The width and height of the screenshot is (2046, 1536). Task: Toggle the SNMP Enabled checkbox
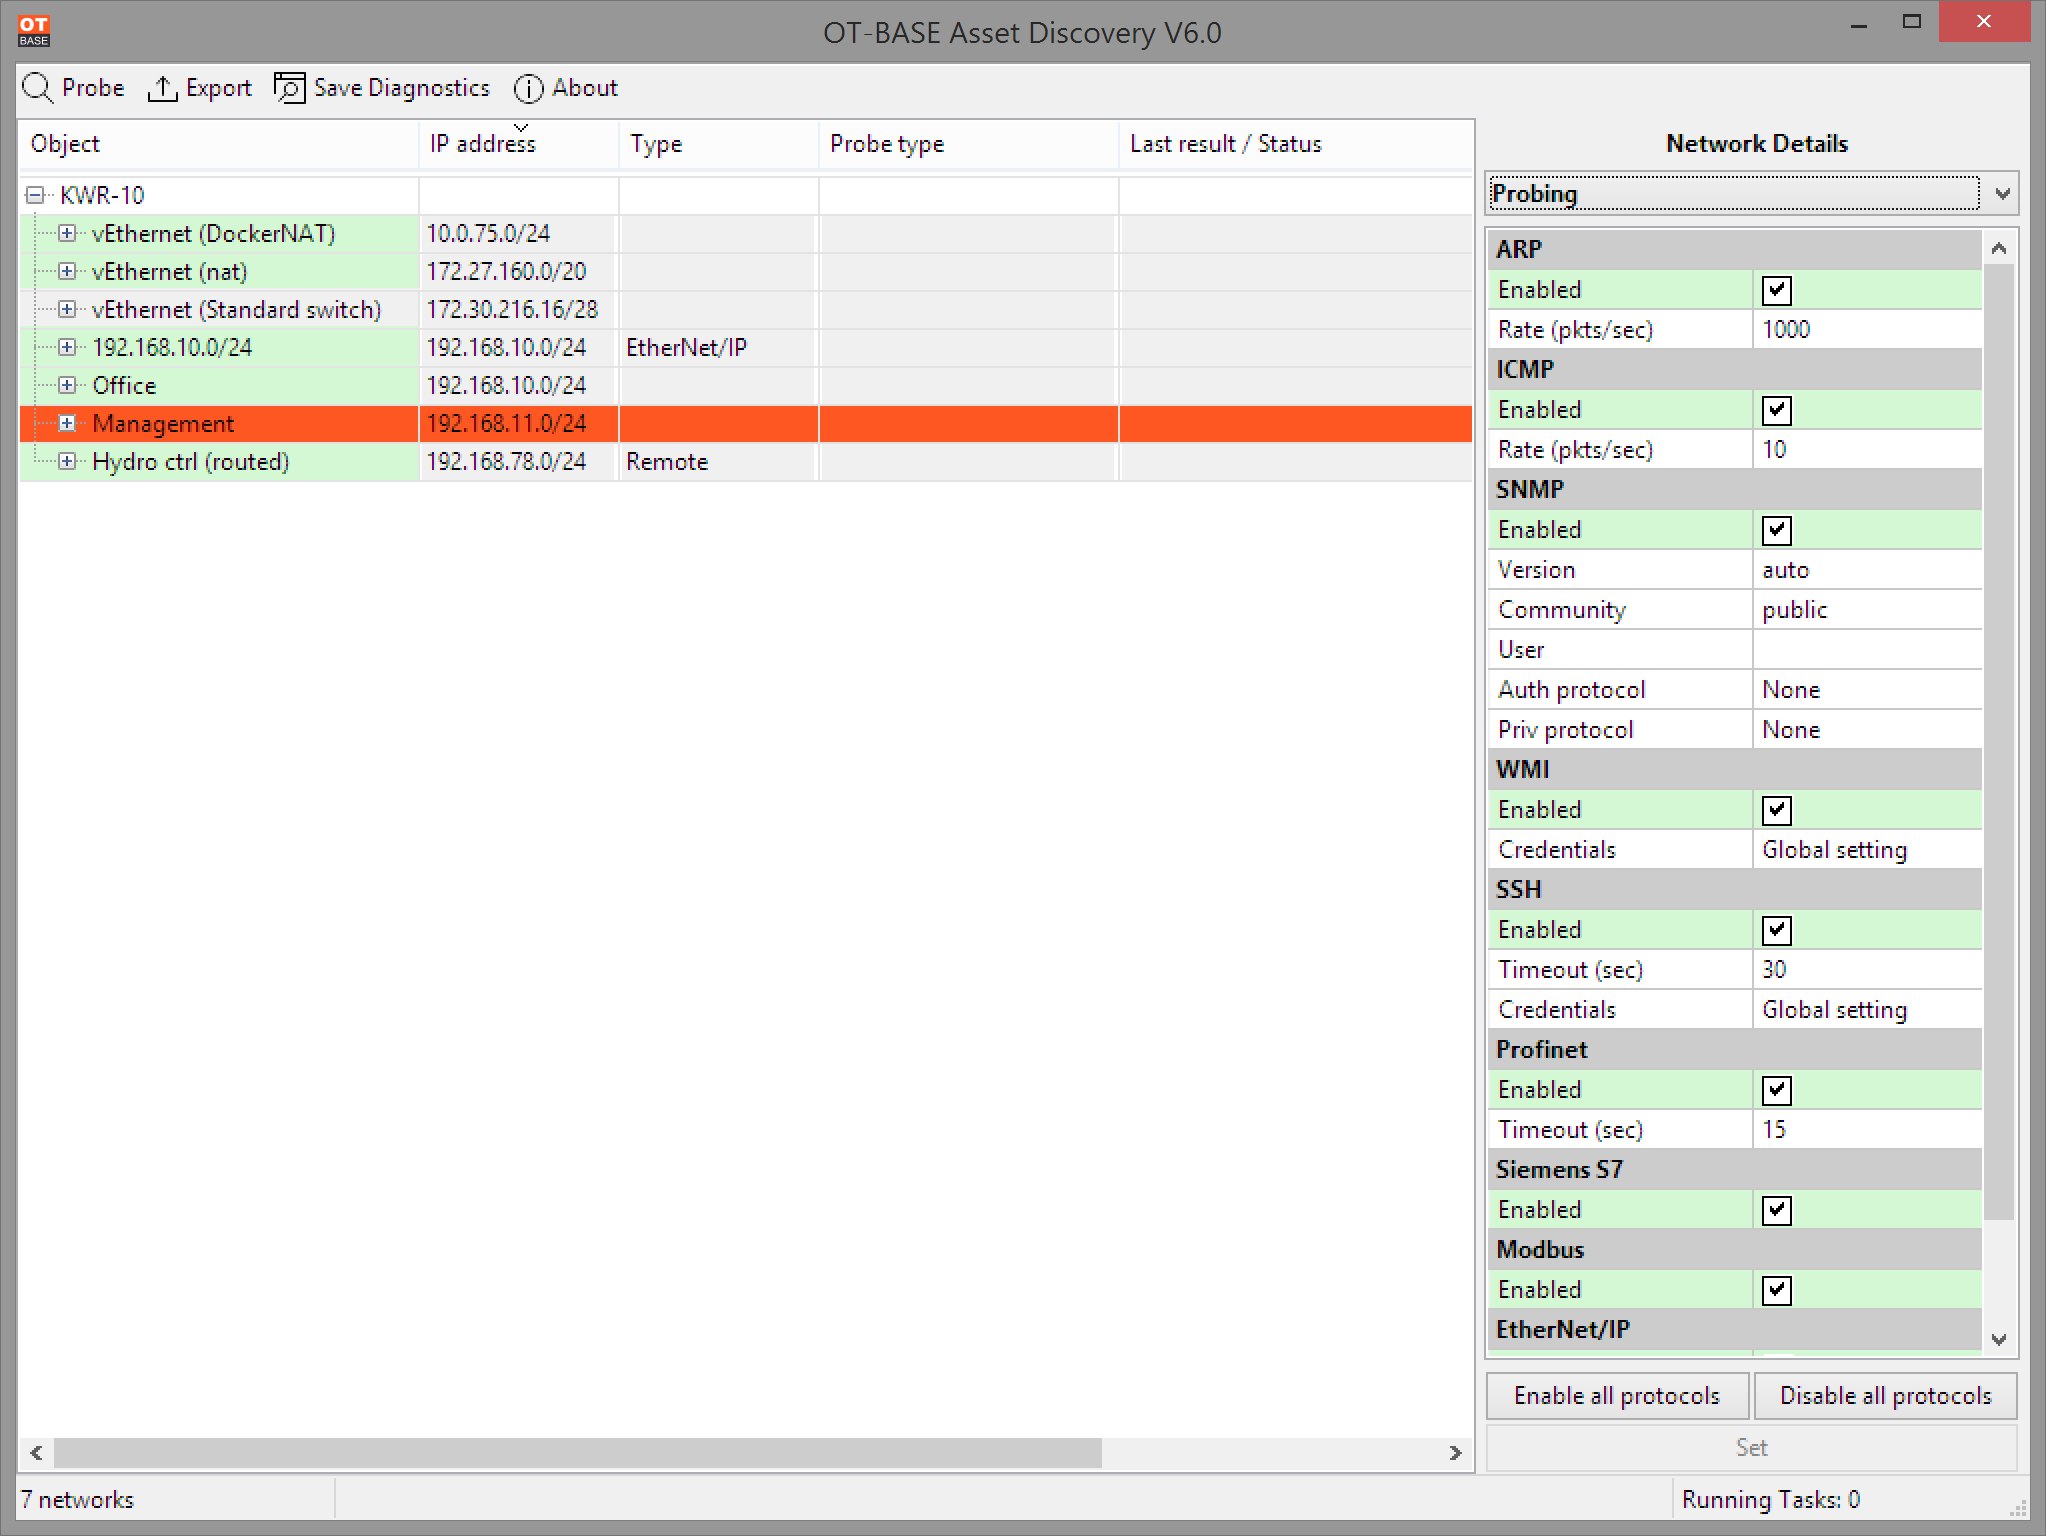point(1776,530)
